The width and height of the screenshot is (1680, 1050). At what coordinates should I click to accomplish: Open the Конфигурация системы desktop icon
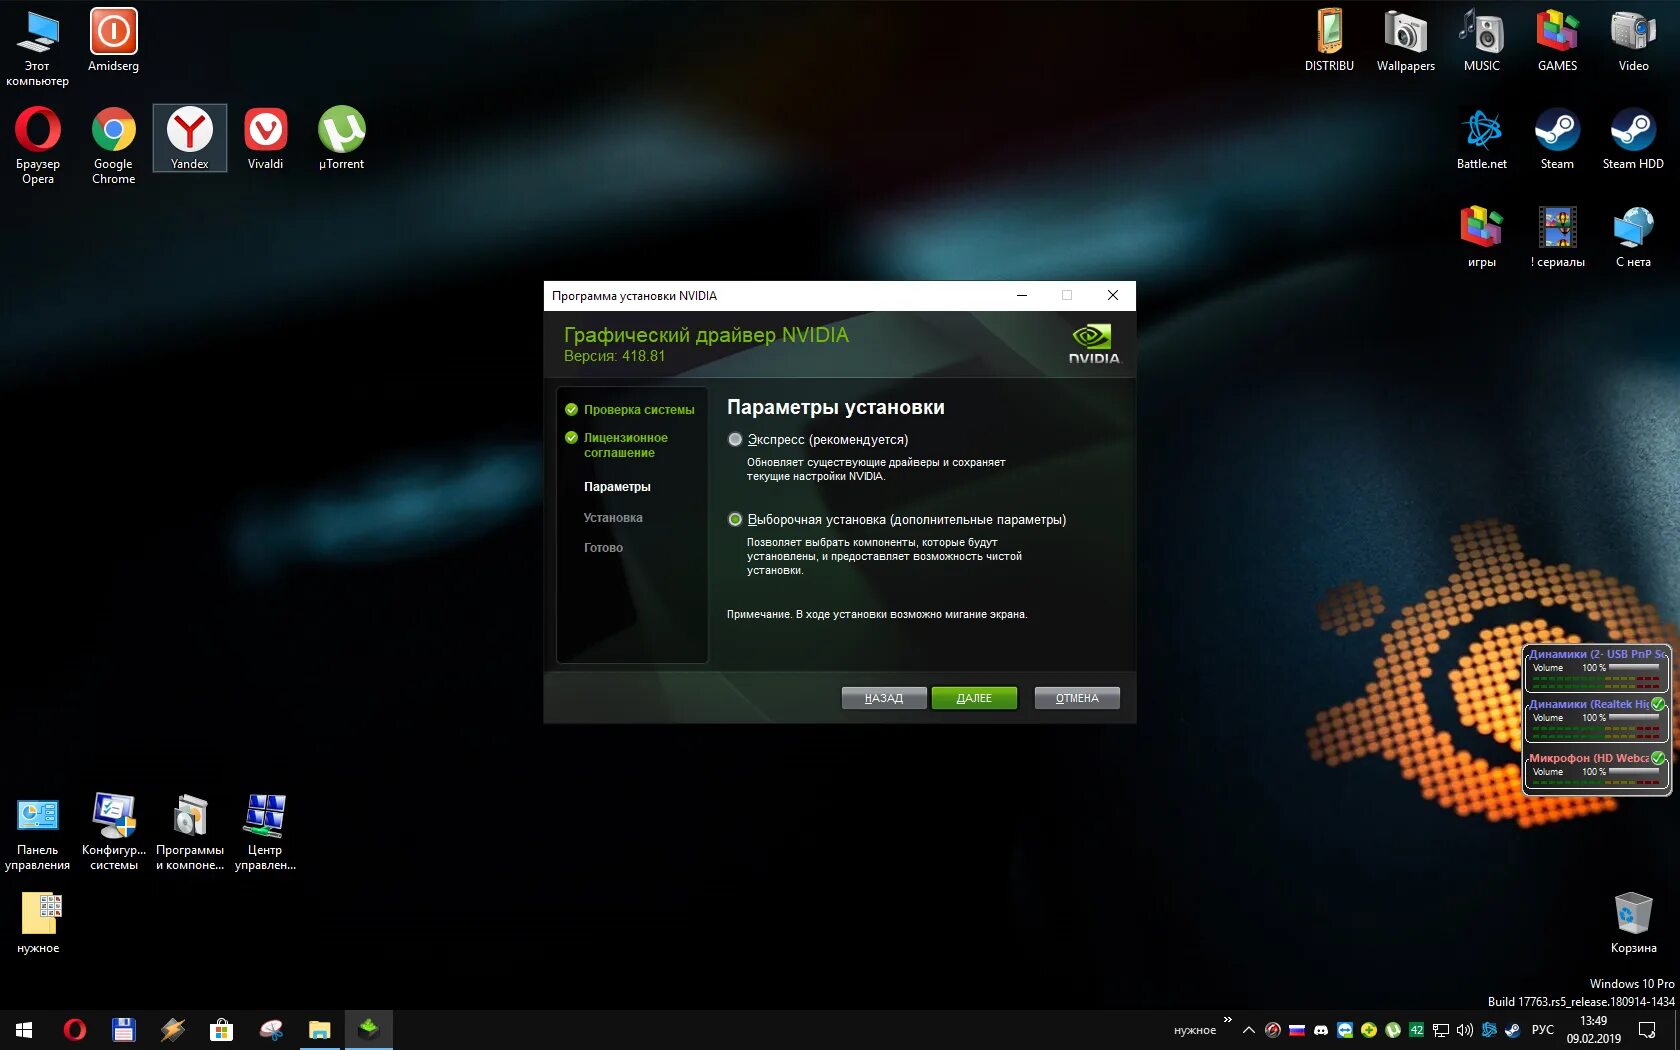[114, 832]
